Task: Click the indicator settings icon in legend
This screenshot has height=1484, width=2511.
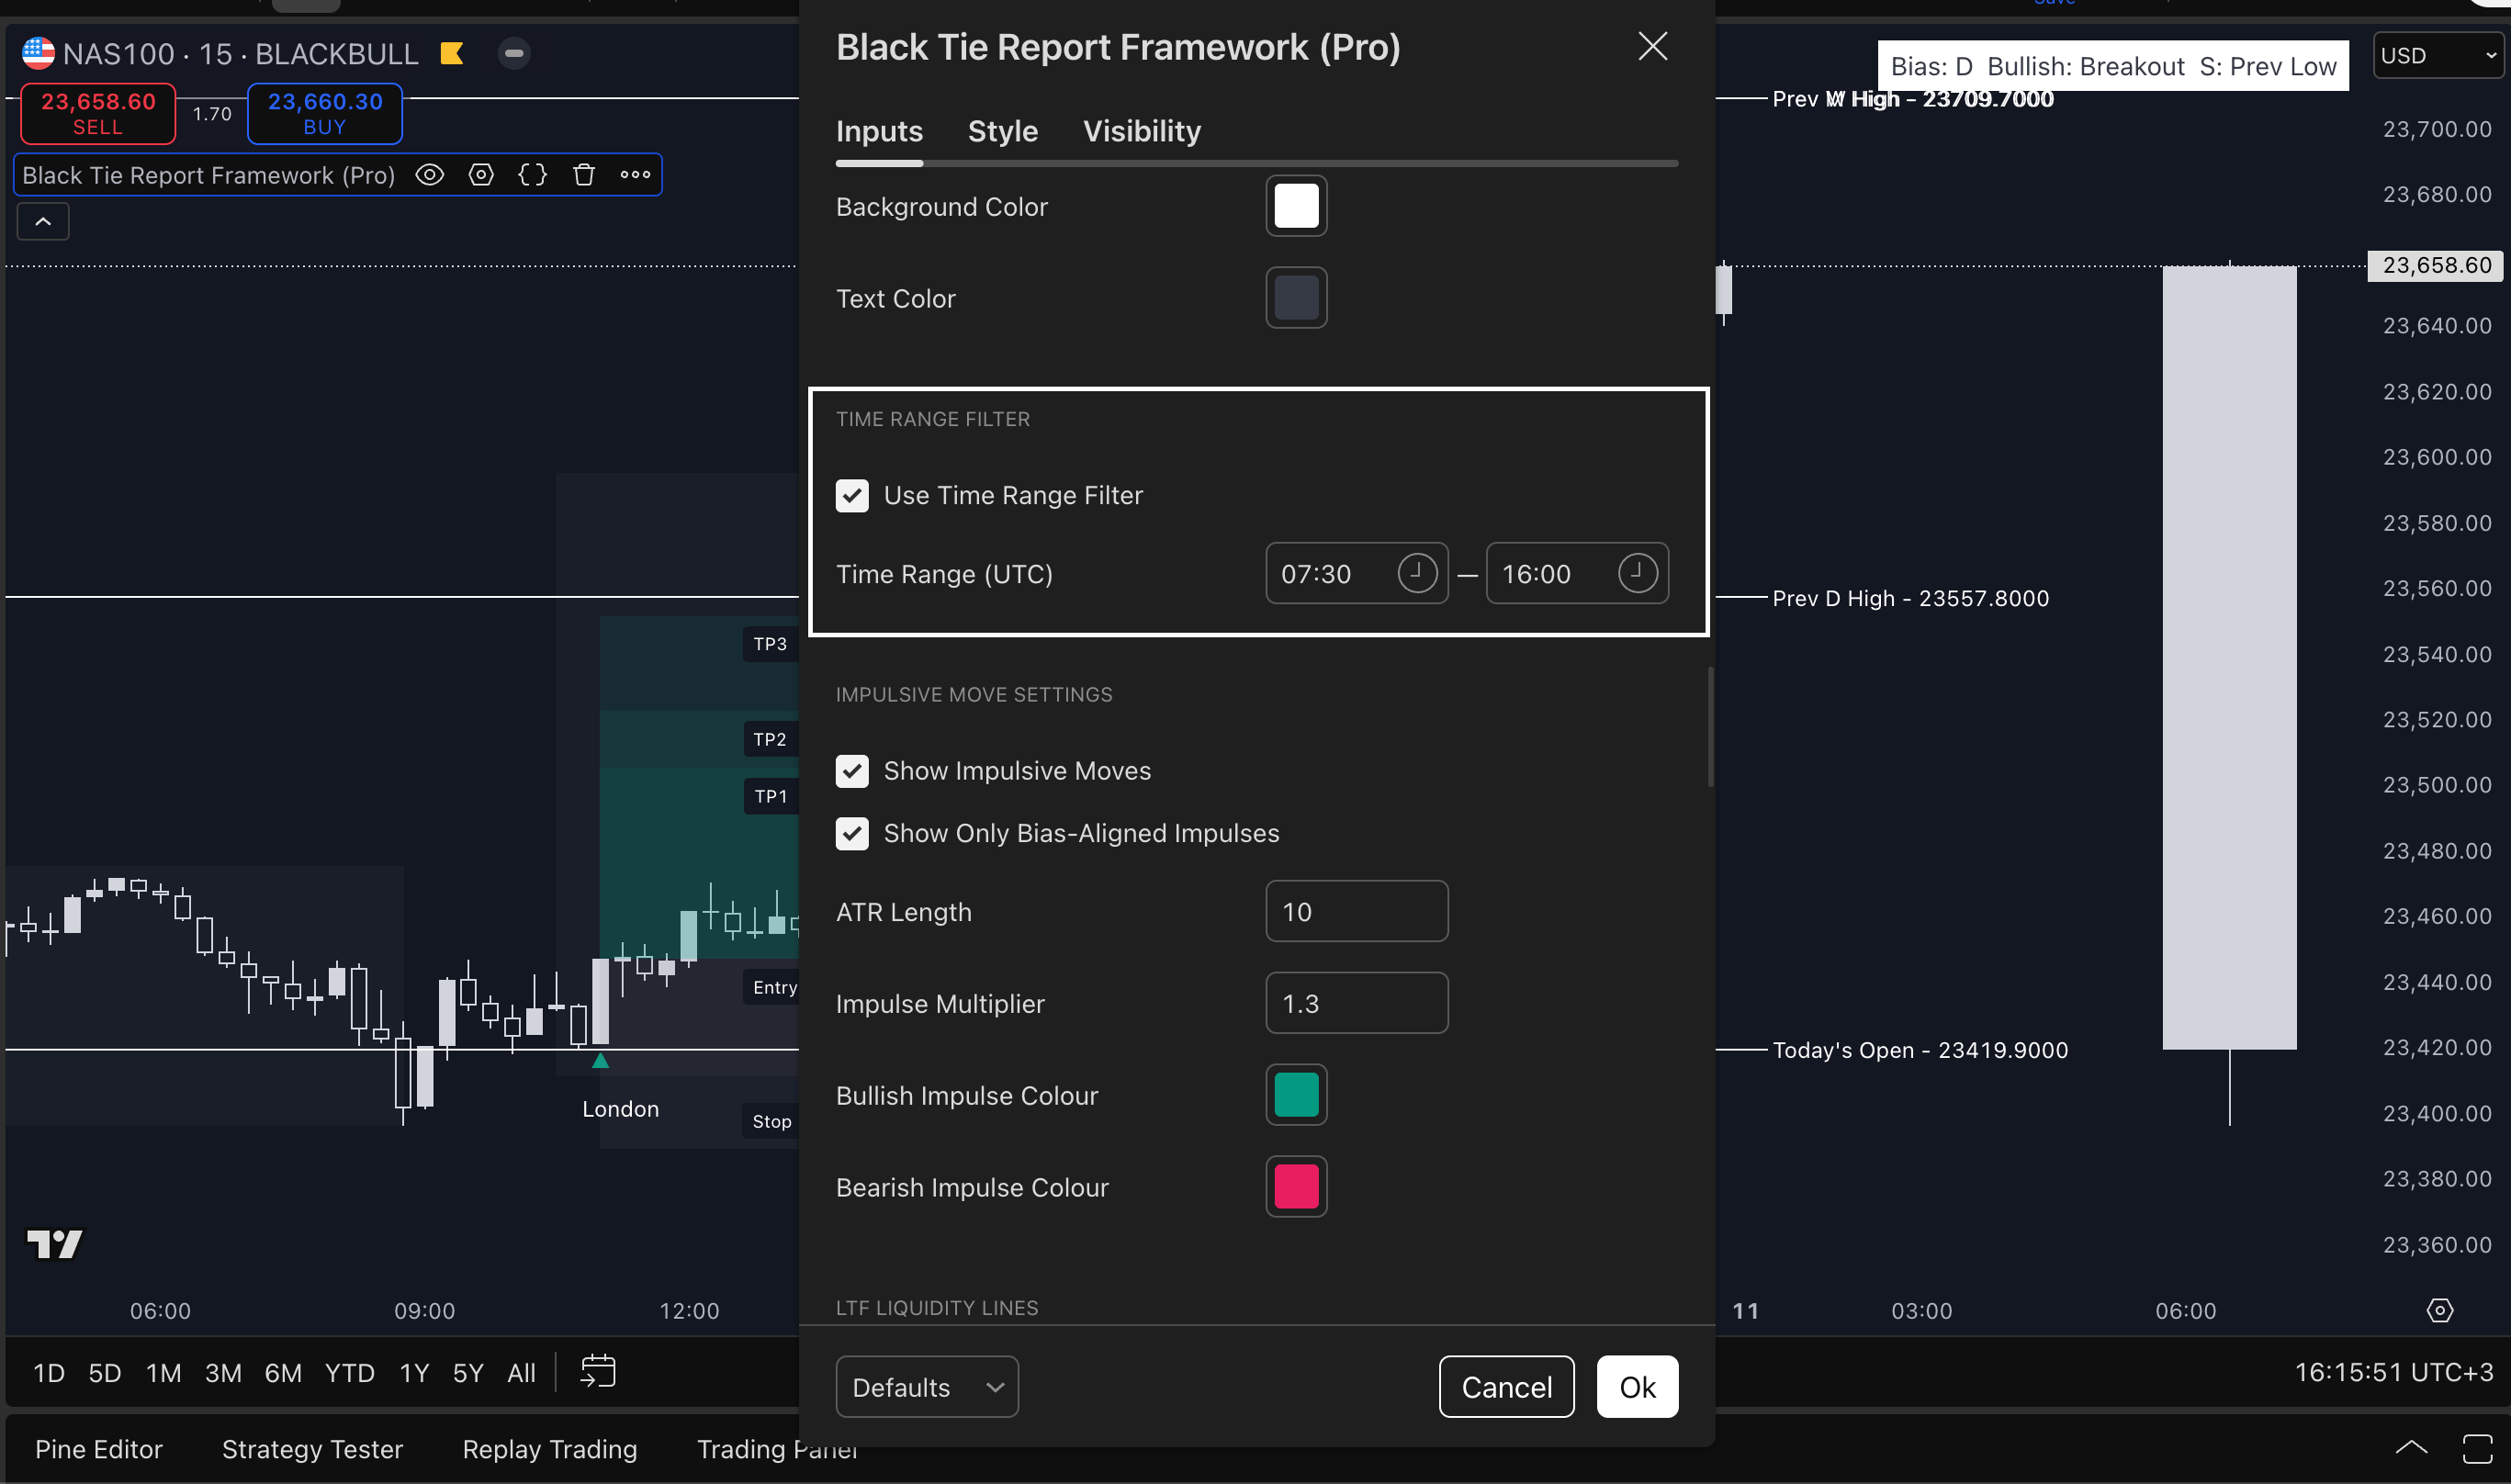Action: 481,175
